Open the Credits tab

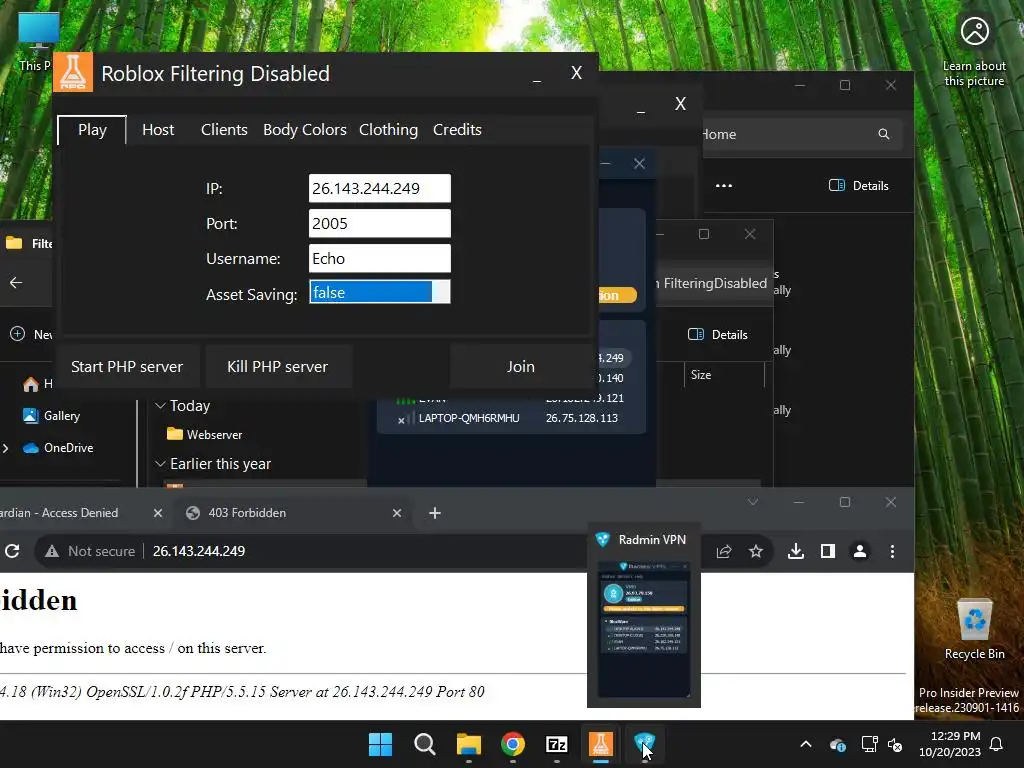click(457, 129)
